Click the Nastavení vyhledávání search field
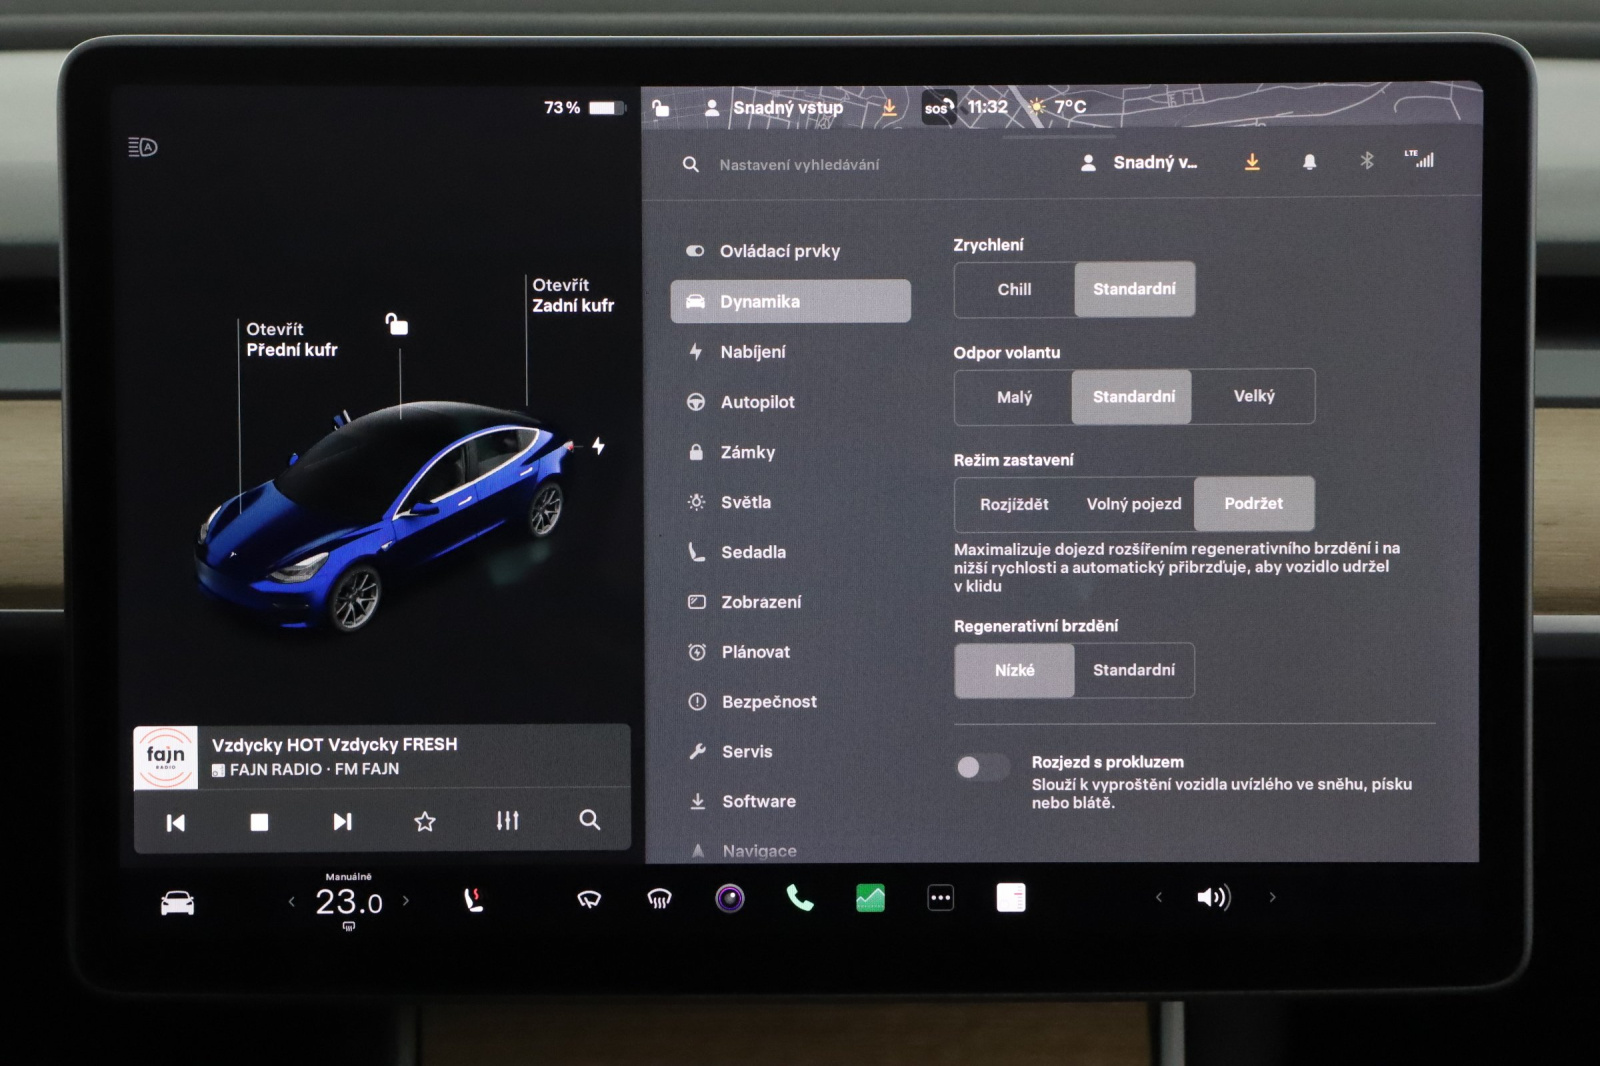The image size is (1600, 1066). coord(799,165)
